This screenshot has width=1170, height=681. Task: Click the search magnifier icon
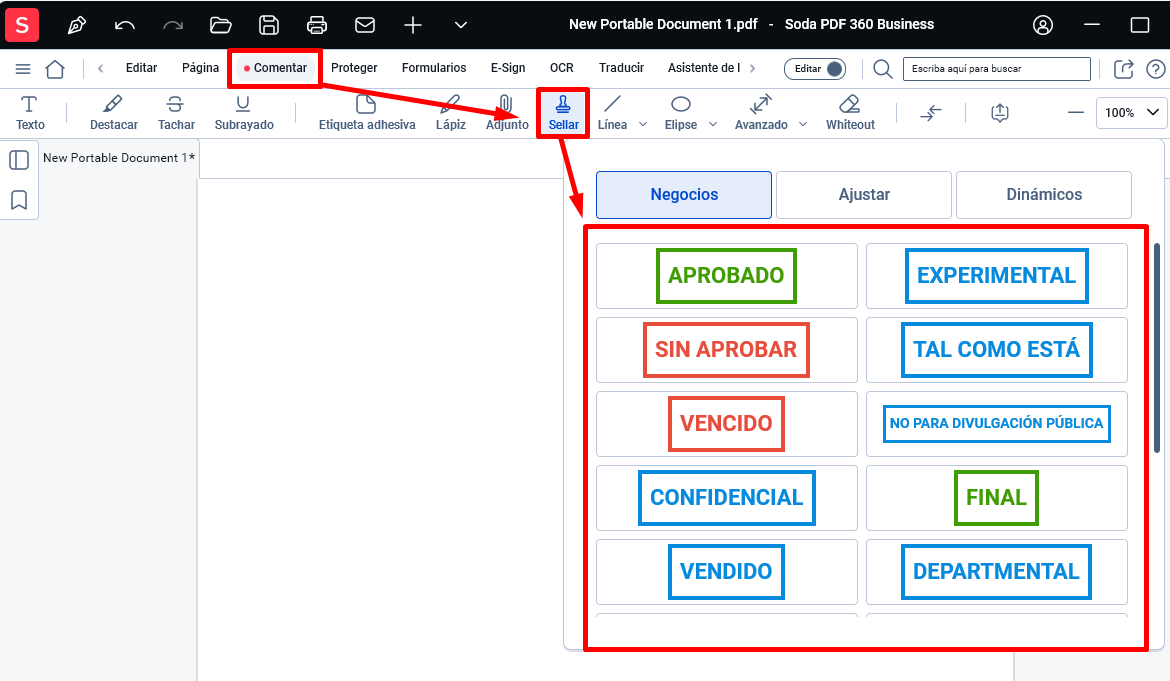point(883,69)
